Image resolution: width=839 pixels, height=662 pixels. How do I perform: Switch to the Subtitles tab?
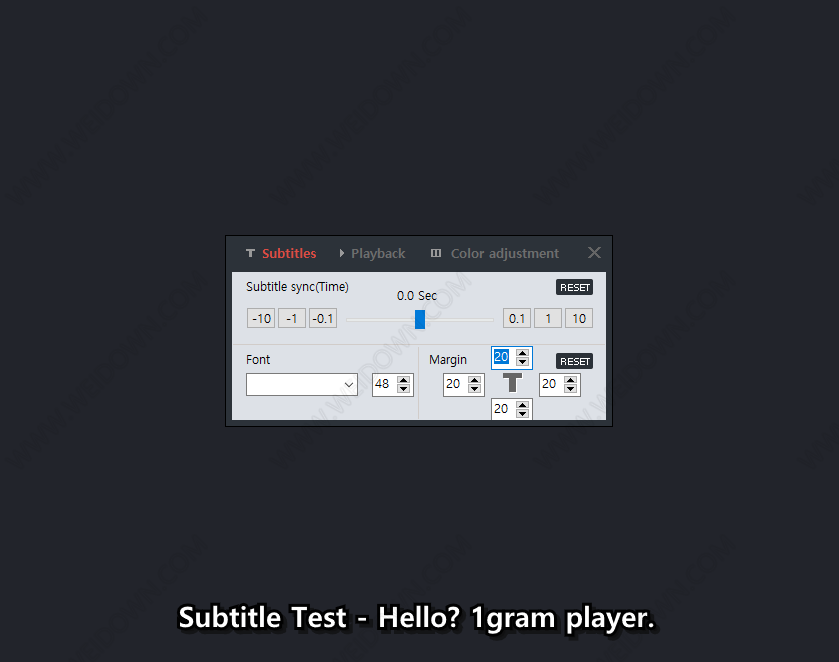coord(281,253)
